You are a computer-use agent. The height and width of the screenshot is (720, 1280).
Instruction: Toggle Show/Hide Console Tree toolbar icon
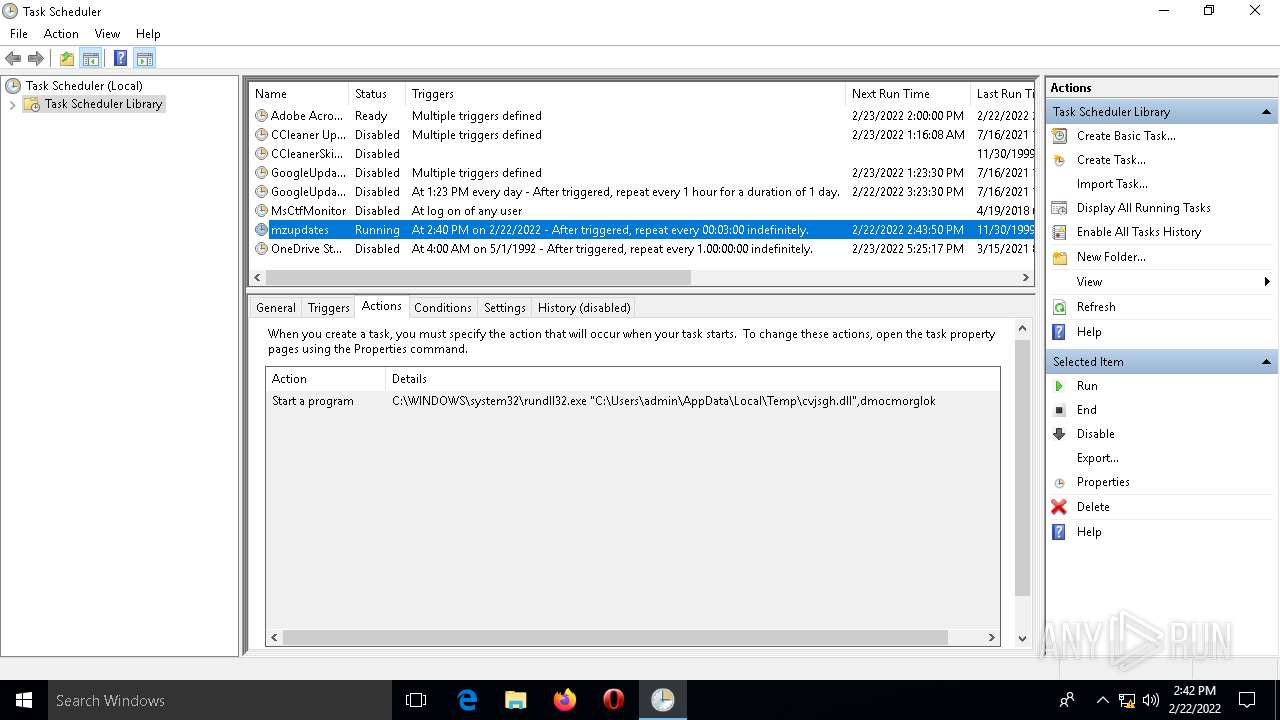click(x=91, y=59)
